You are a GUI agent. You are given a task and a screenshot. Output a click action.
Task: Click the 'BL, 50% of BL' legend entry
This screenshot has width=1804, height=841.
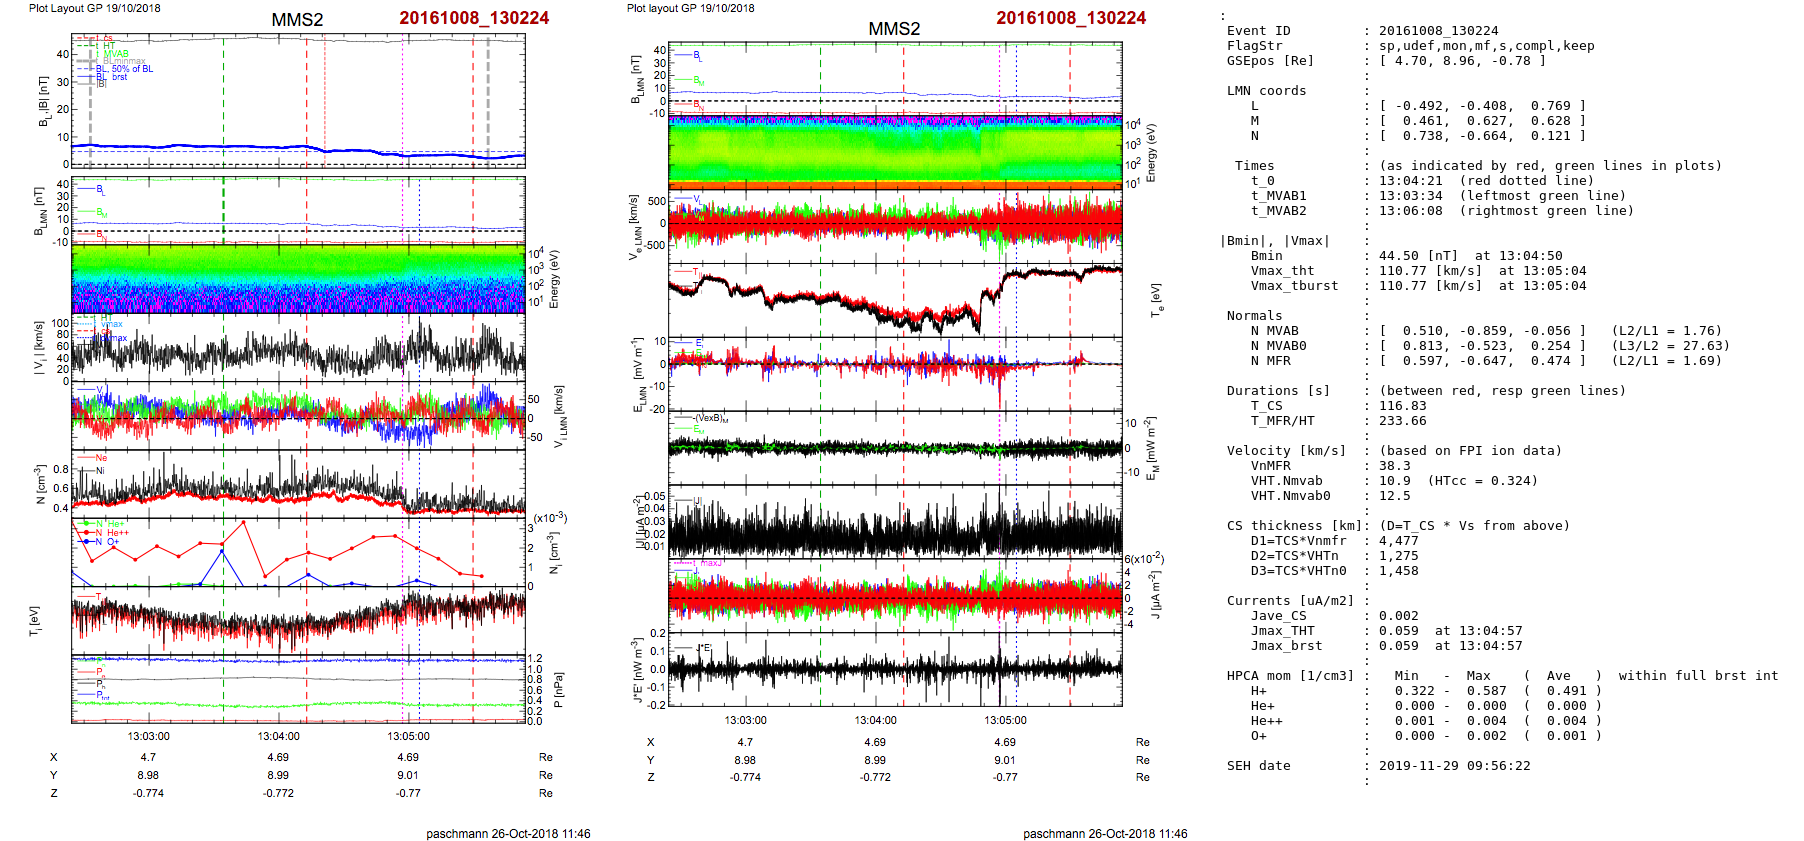tap(124, 69)
